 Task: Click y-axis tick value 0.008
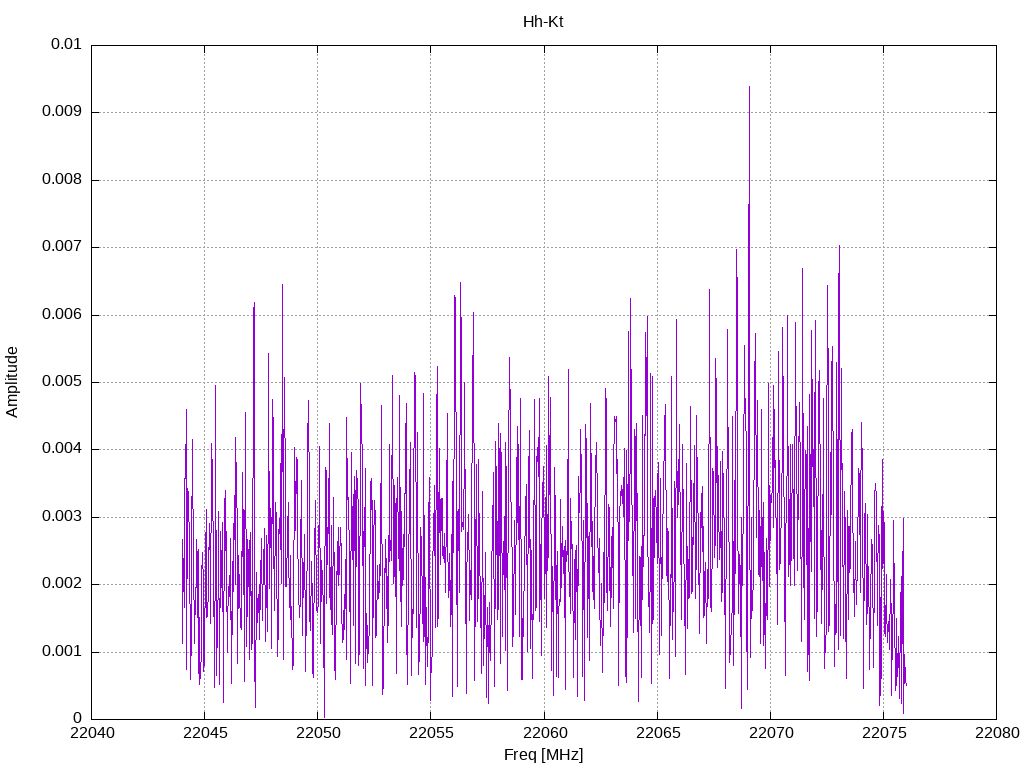62,180
